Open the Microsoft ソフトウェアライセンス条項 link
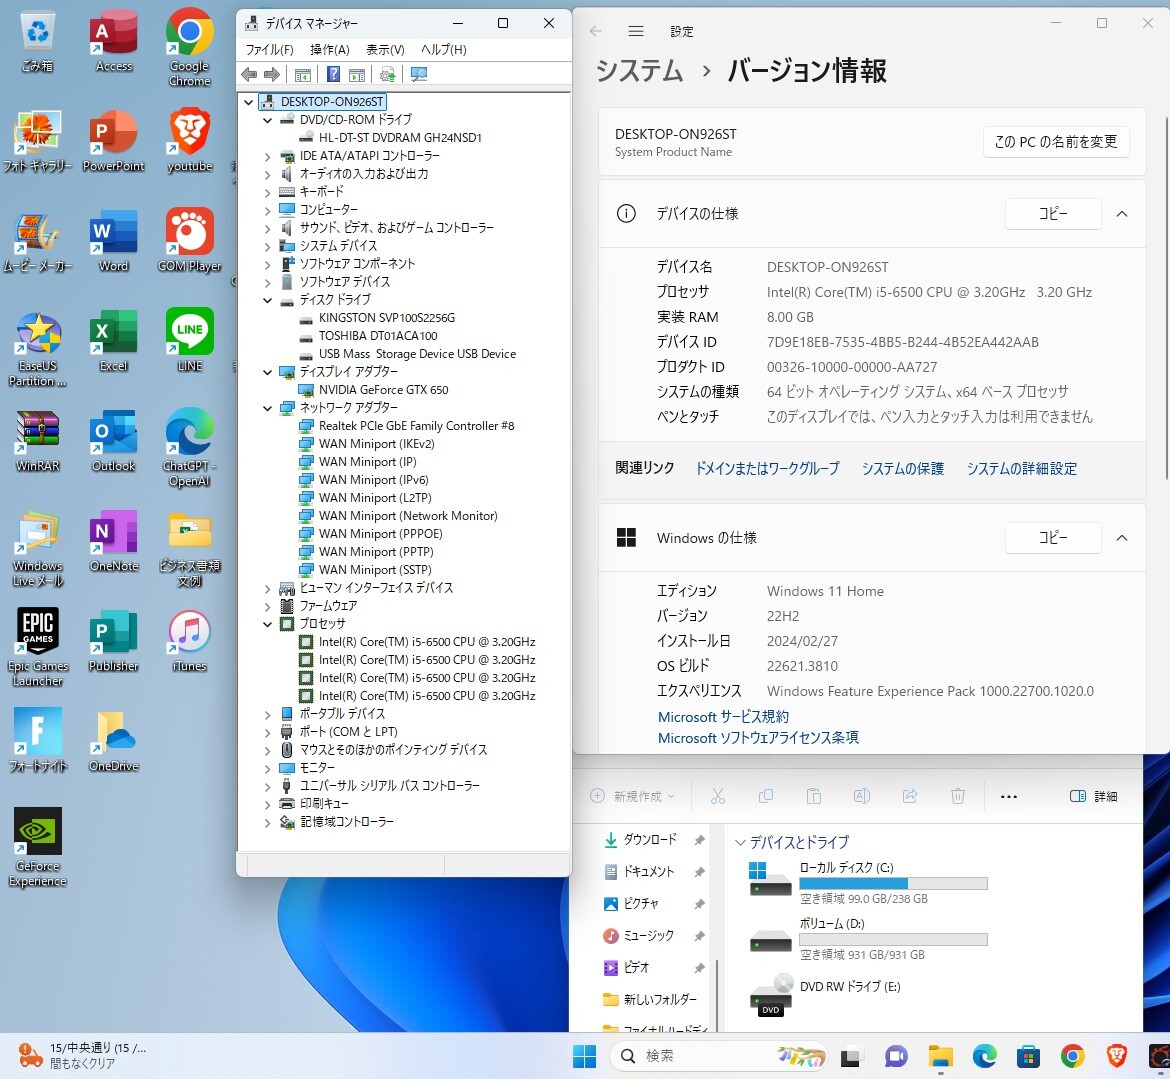 758,738
